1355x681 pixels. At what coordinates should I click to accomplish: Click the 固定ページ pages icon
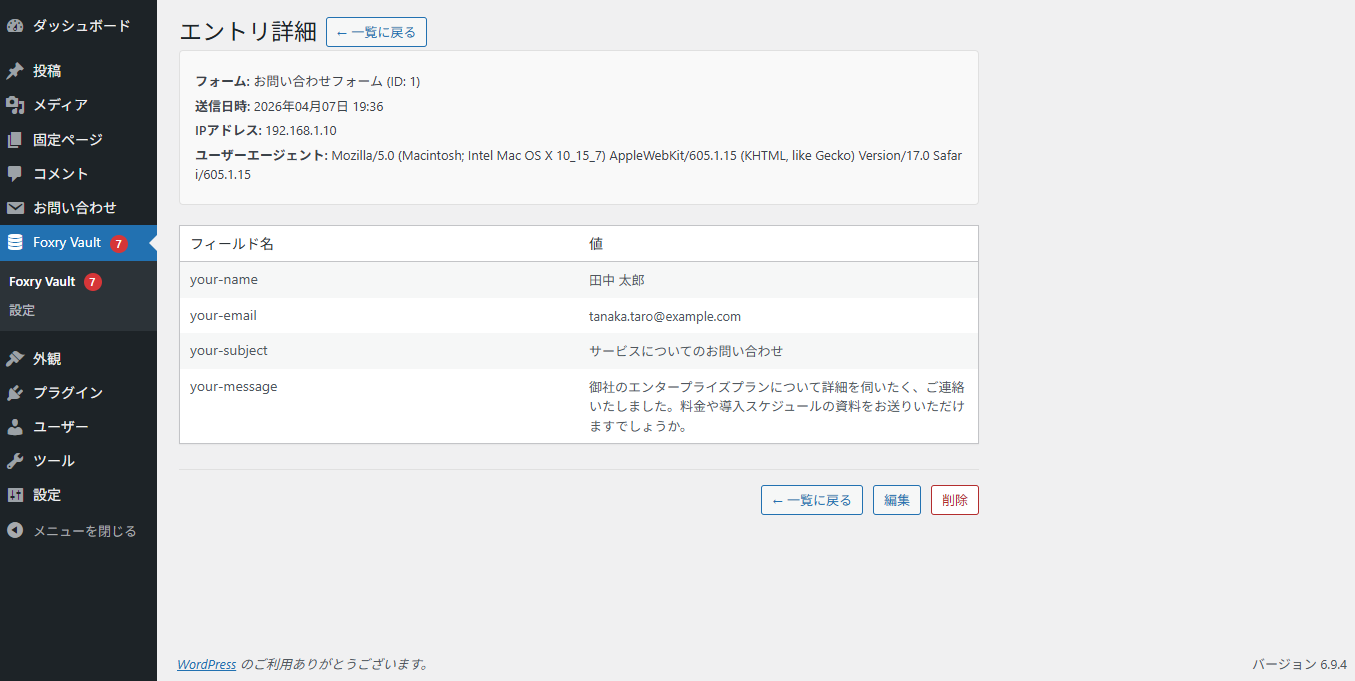[x=15, y=139]
